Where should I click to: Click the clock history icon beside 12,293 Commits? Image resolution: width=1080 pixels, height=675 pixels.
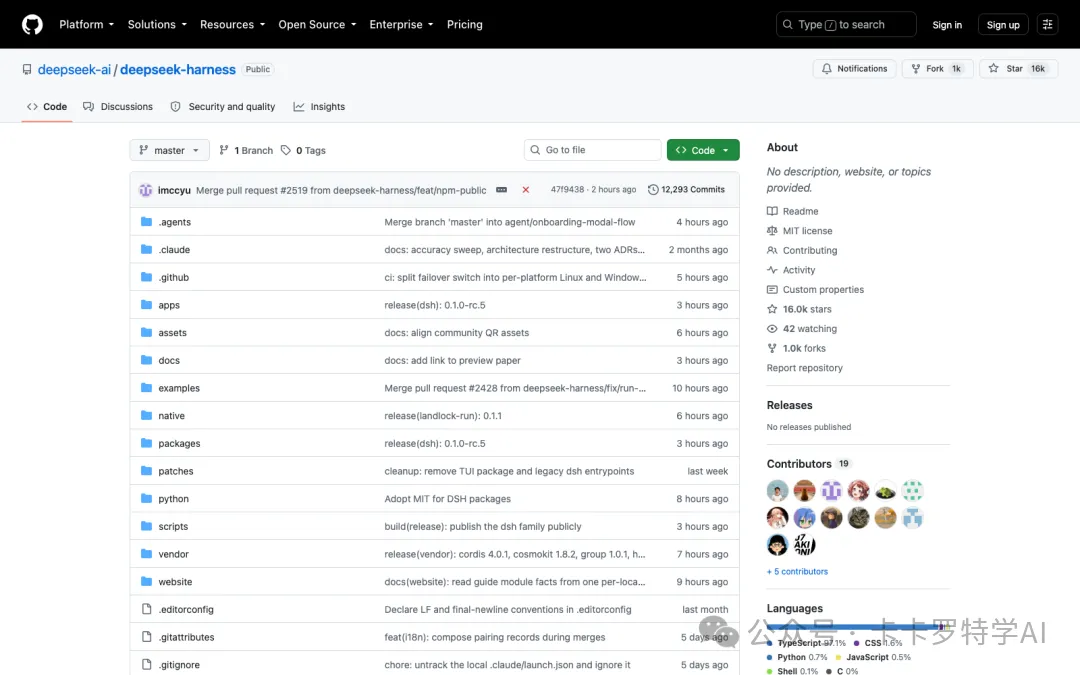click(652, 189)
